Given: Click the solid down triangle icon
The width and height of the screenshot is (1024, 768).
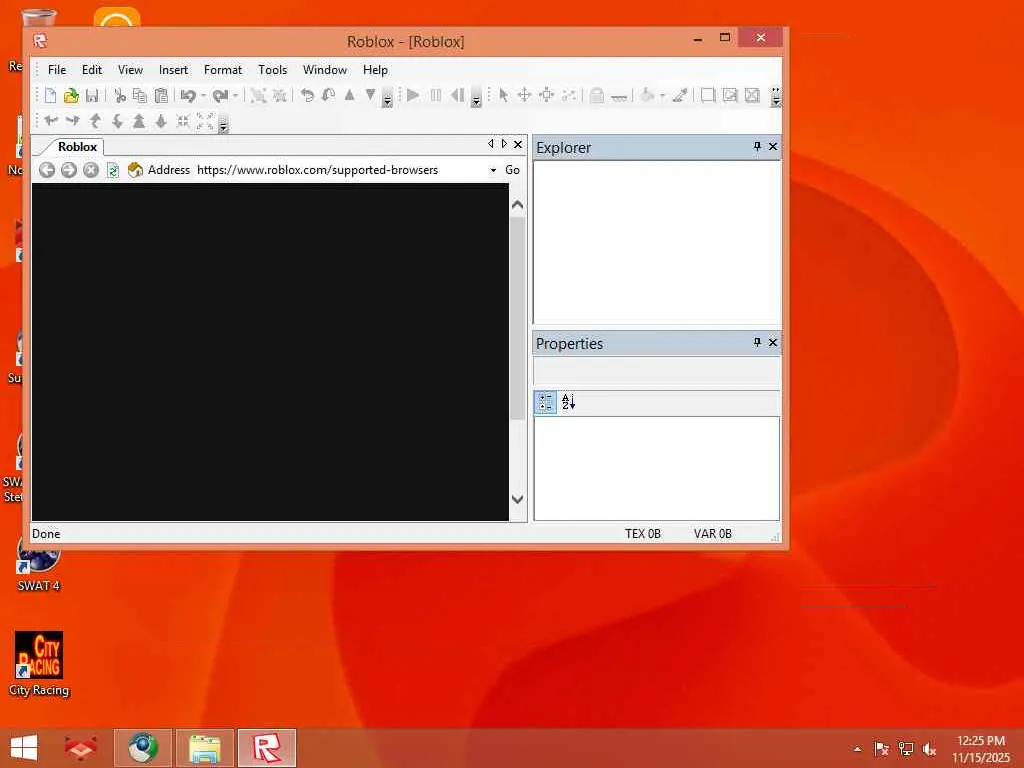Looking at the screenshot, I should pyautogui.click(x=370, y=95).
